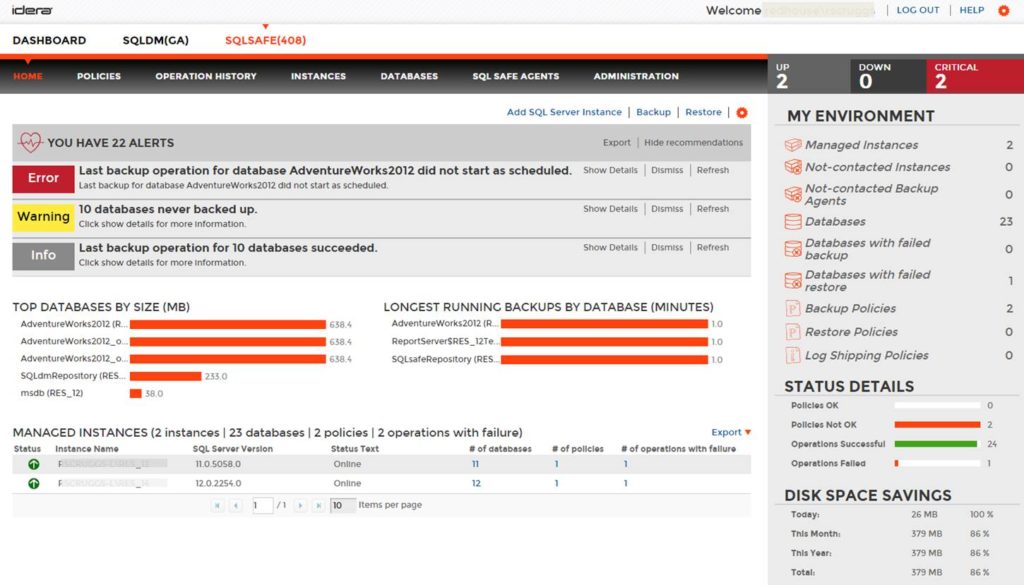Open the OPERATION HISTORY menu

[206, 76]
